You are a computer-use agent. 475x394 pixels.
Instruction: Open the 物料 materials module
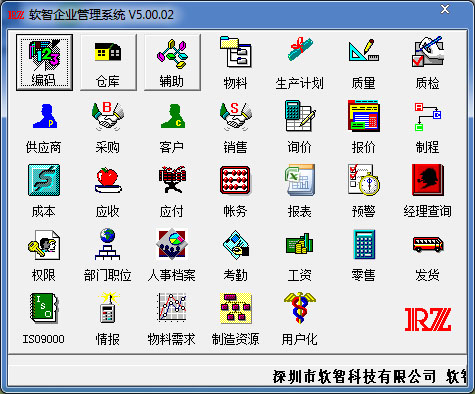coord(236,62)
